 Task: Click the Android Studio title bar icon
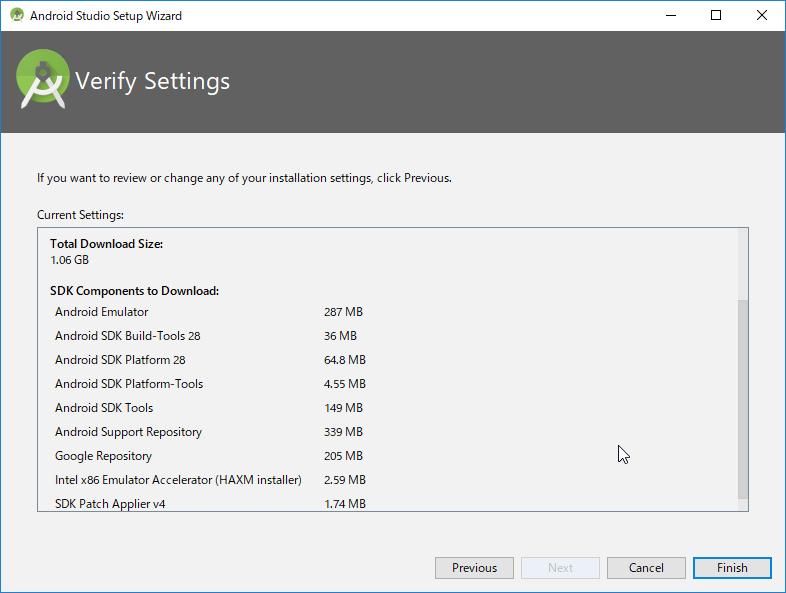[17, 15]
